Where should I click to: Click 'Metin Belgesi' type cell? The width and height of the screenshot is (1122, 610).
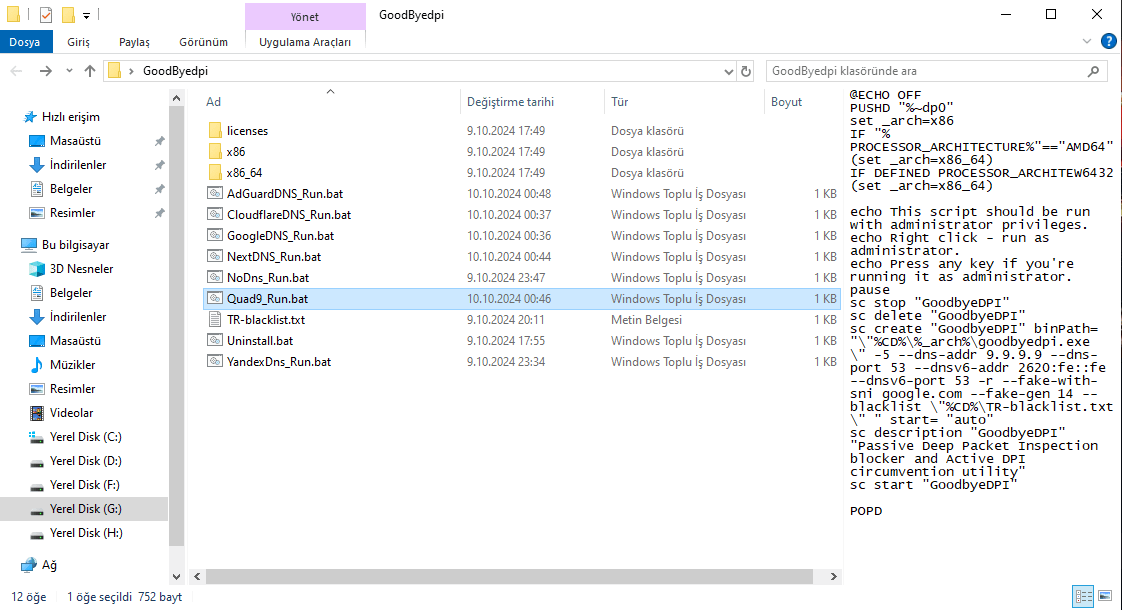click(x=646, y=319)
